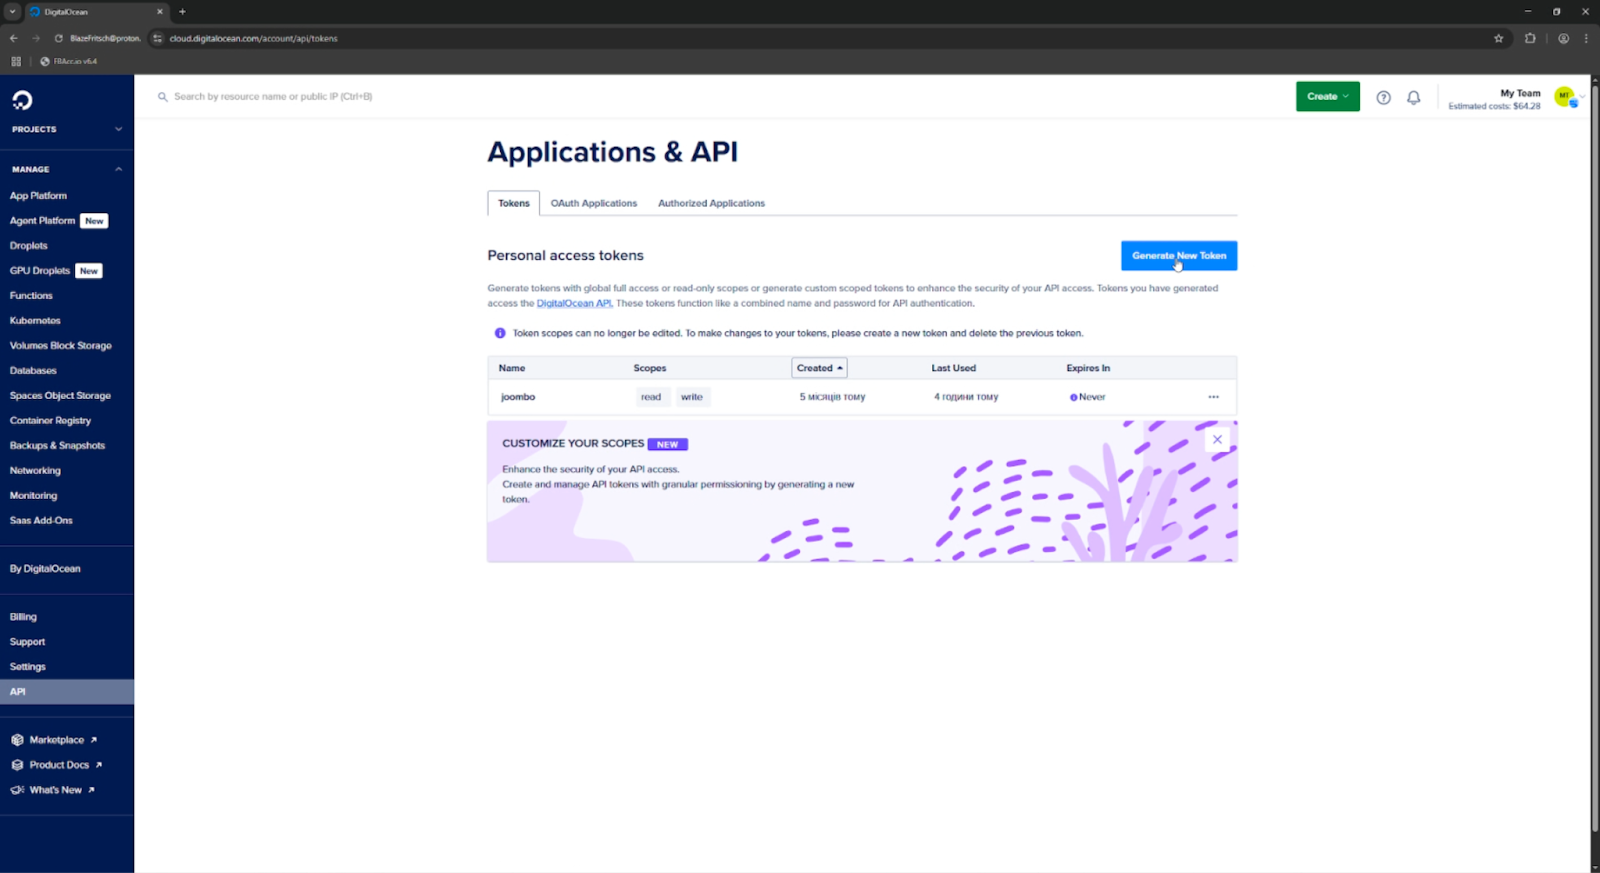The image size is (1600, 873).
Task: Open Agent Platform in sidebar
Action: coord(42,221)
